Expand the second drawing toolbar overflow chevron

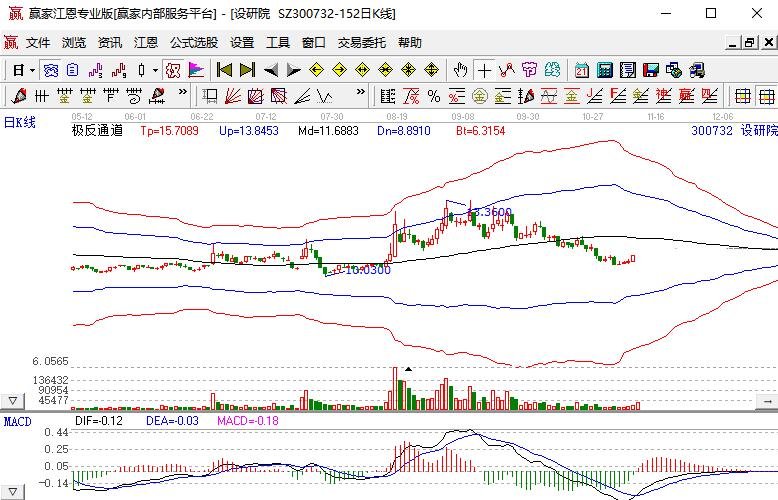[x=361, y=92]
